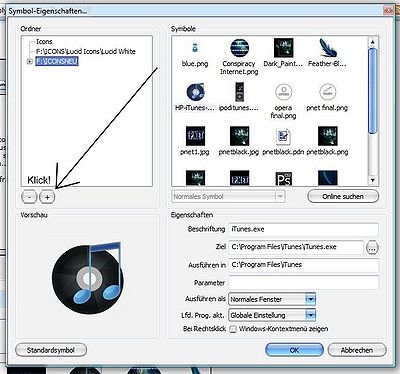400x374 pixels.
Task: Click the minus button to remove folder
Action: click(x=29, y=197)
